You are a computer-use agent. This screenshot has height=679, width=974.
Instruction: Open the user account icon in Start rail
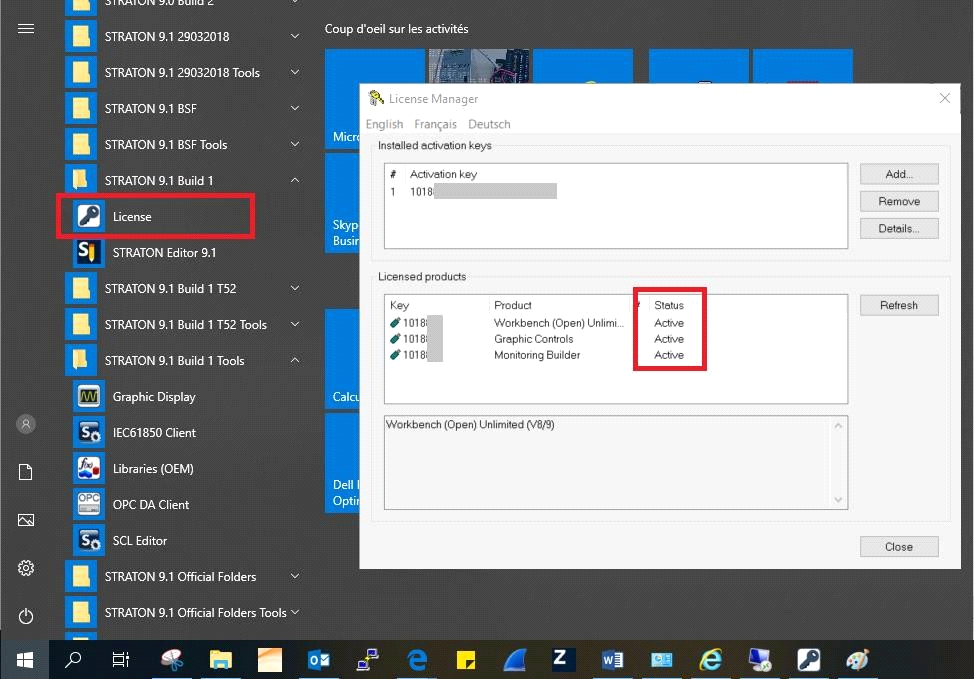25,424
